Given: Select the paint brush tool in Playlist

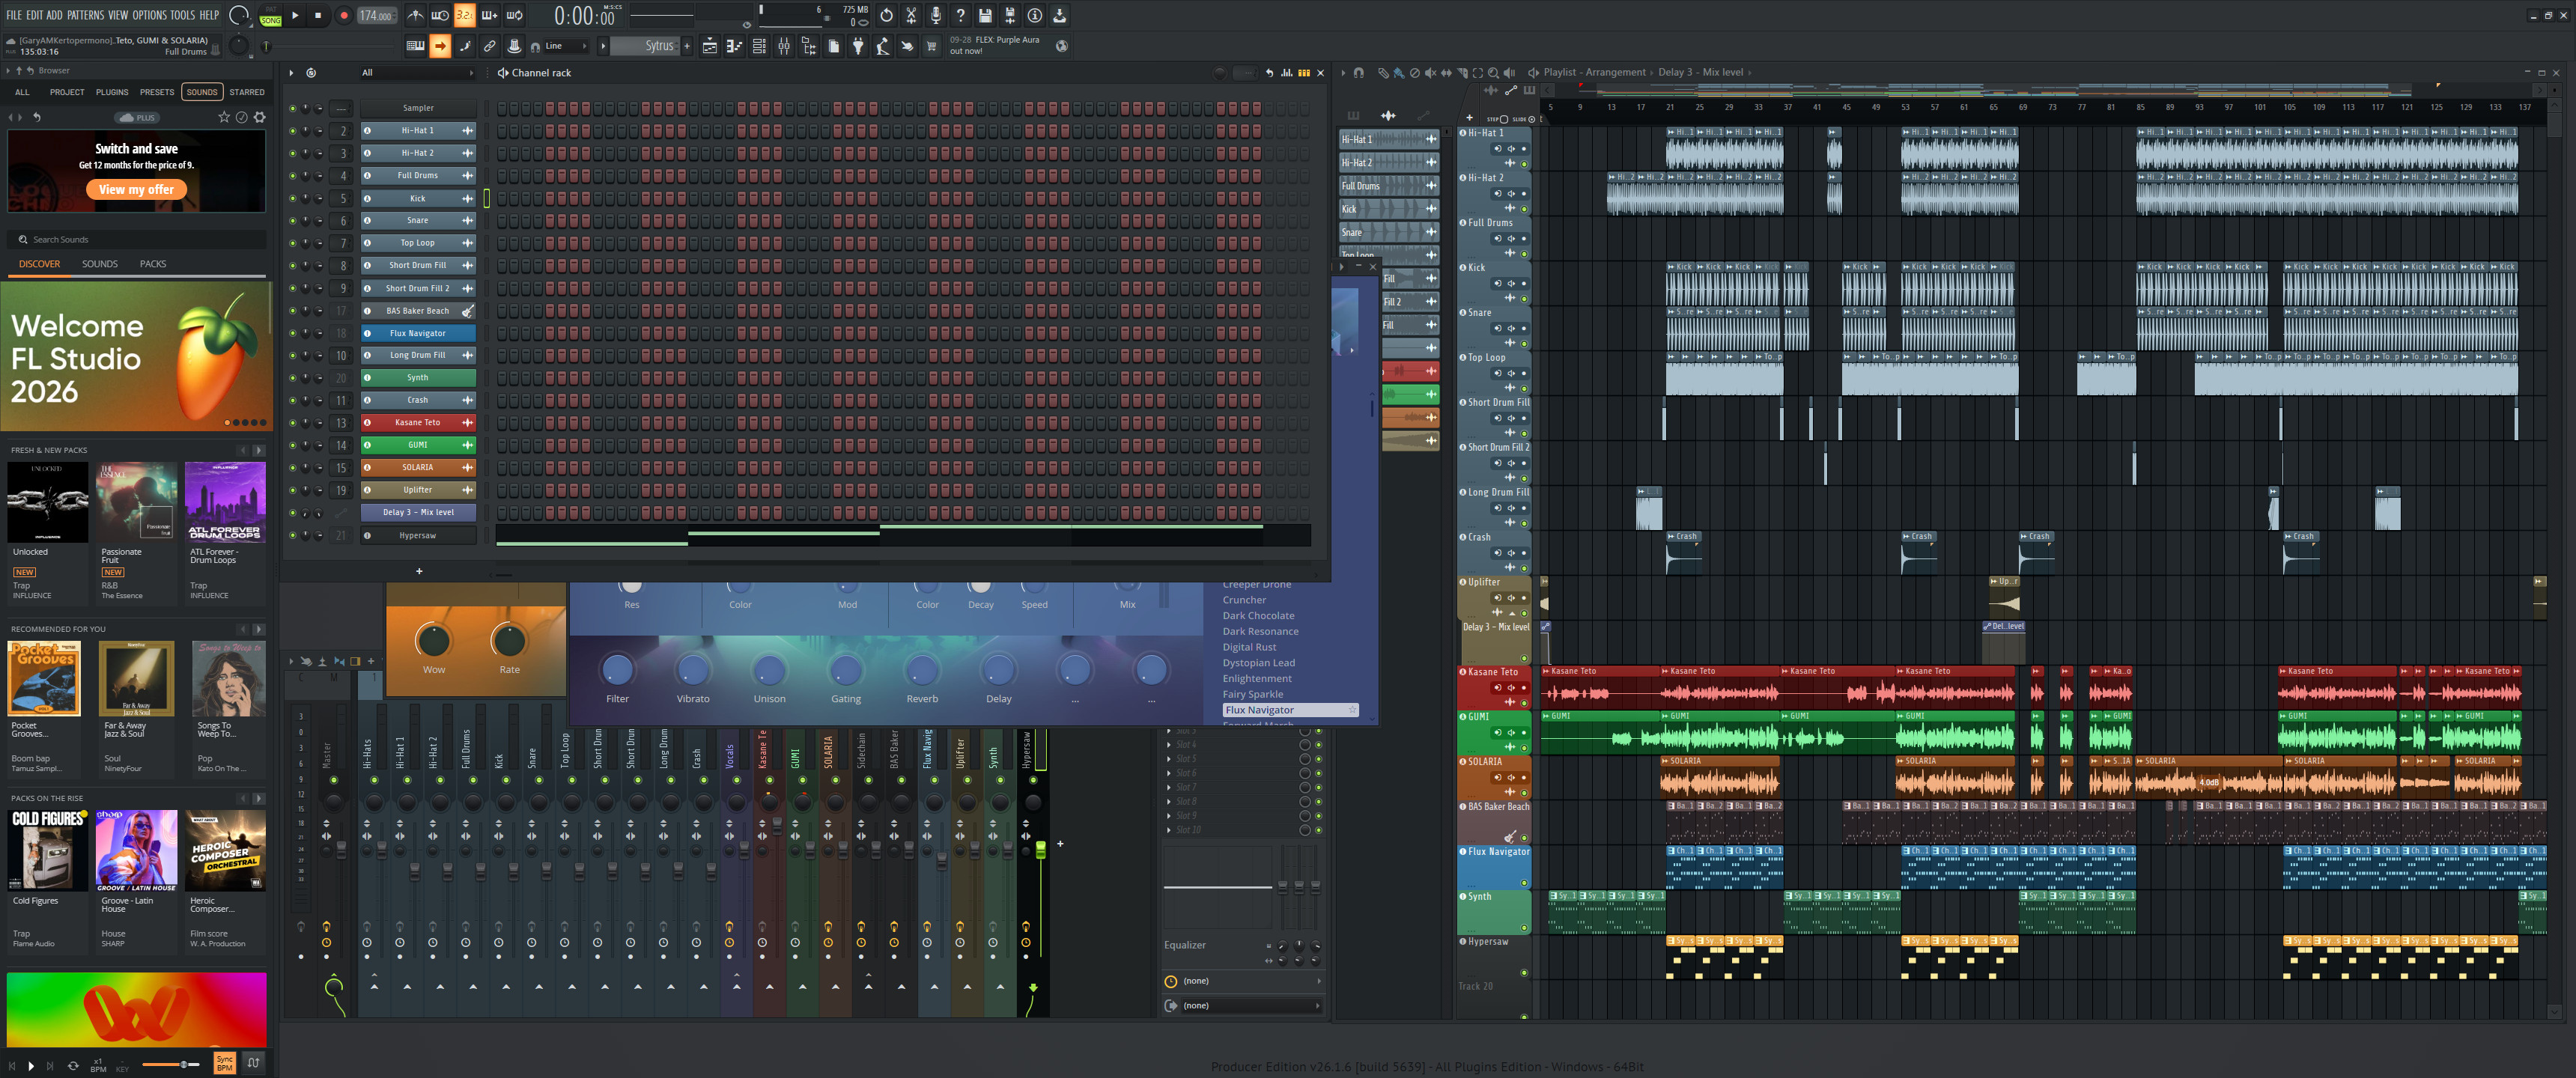Looking at the screenshot, I should pos(1398,73).
